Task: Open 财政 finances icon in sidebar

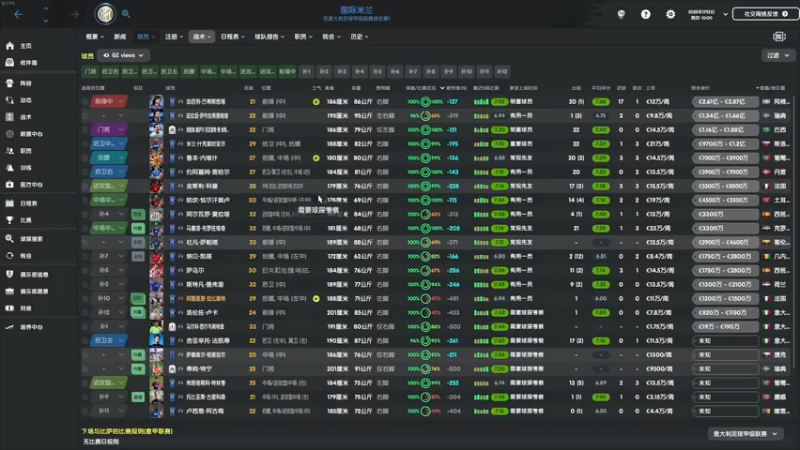Action: (10, 308)
